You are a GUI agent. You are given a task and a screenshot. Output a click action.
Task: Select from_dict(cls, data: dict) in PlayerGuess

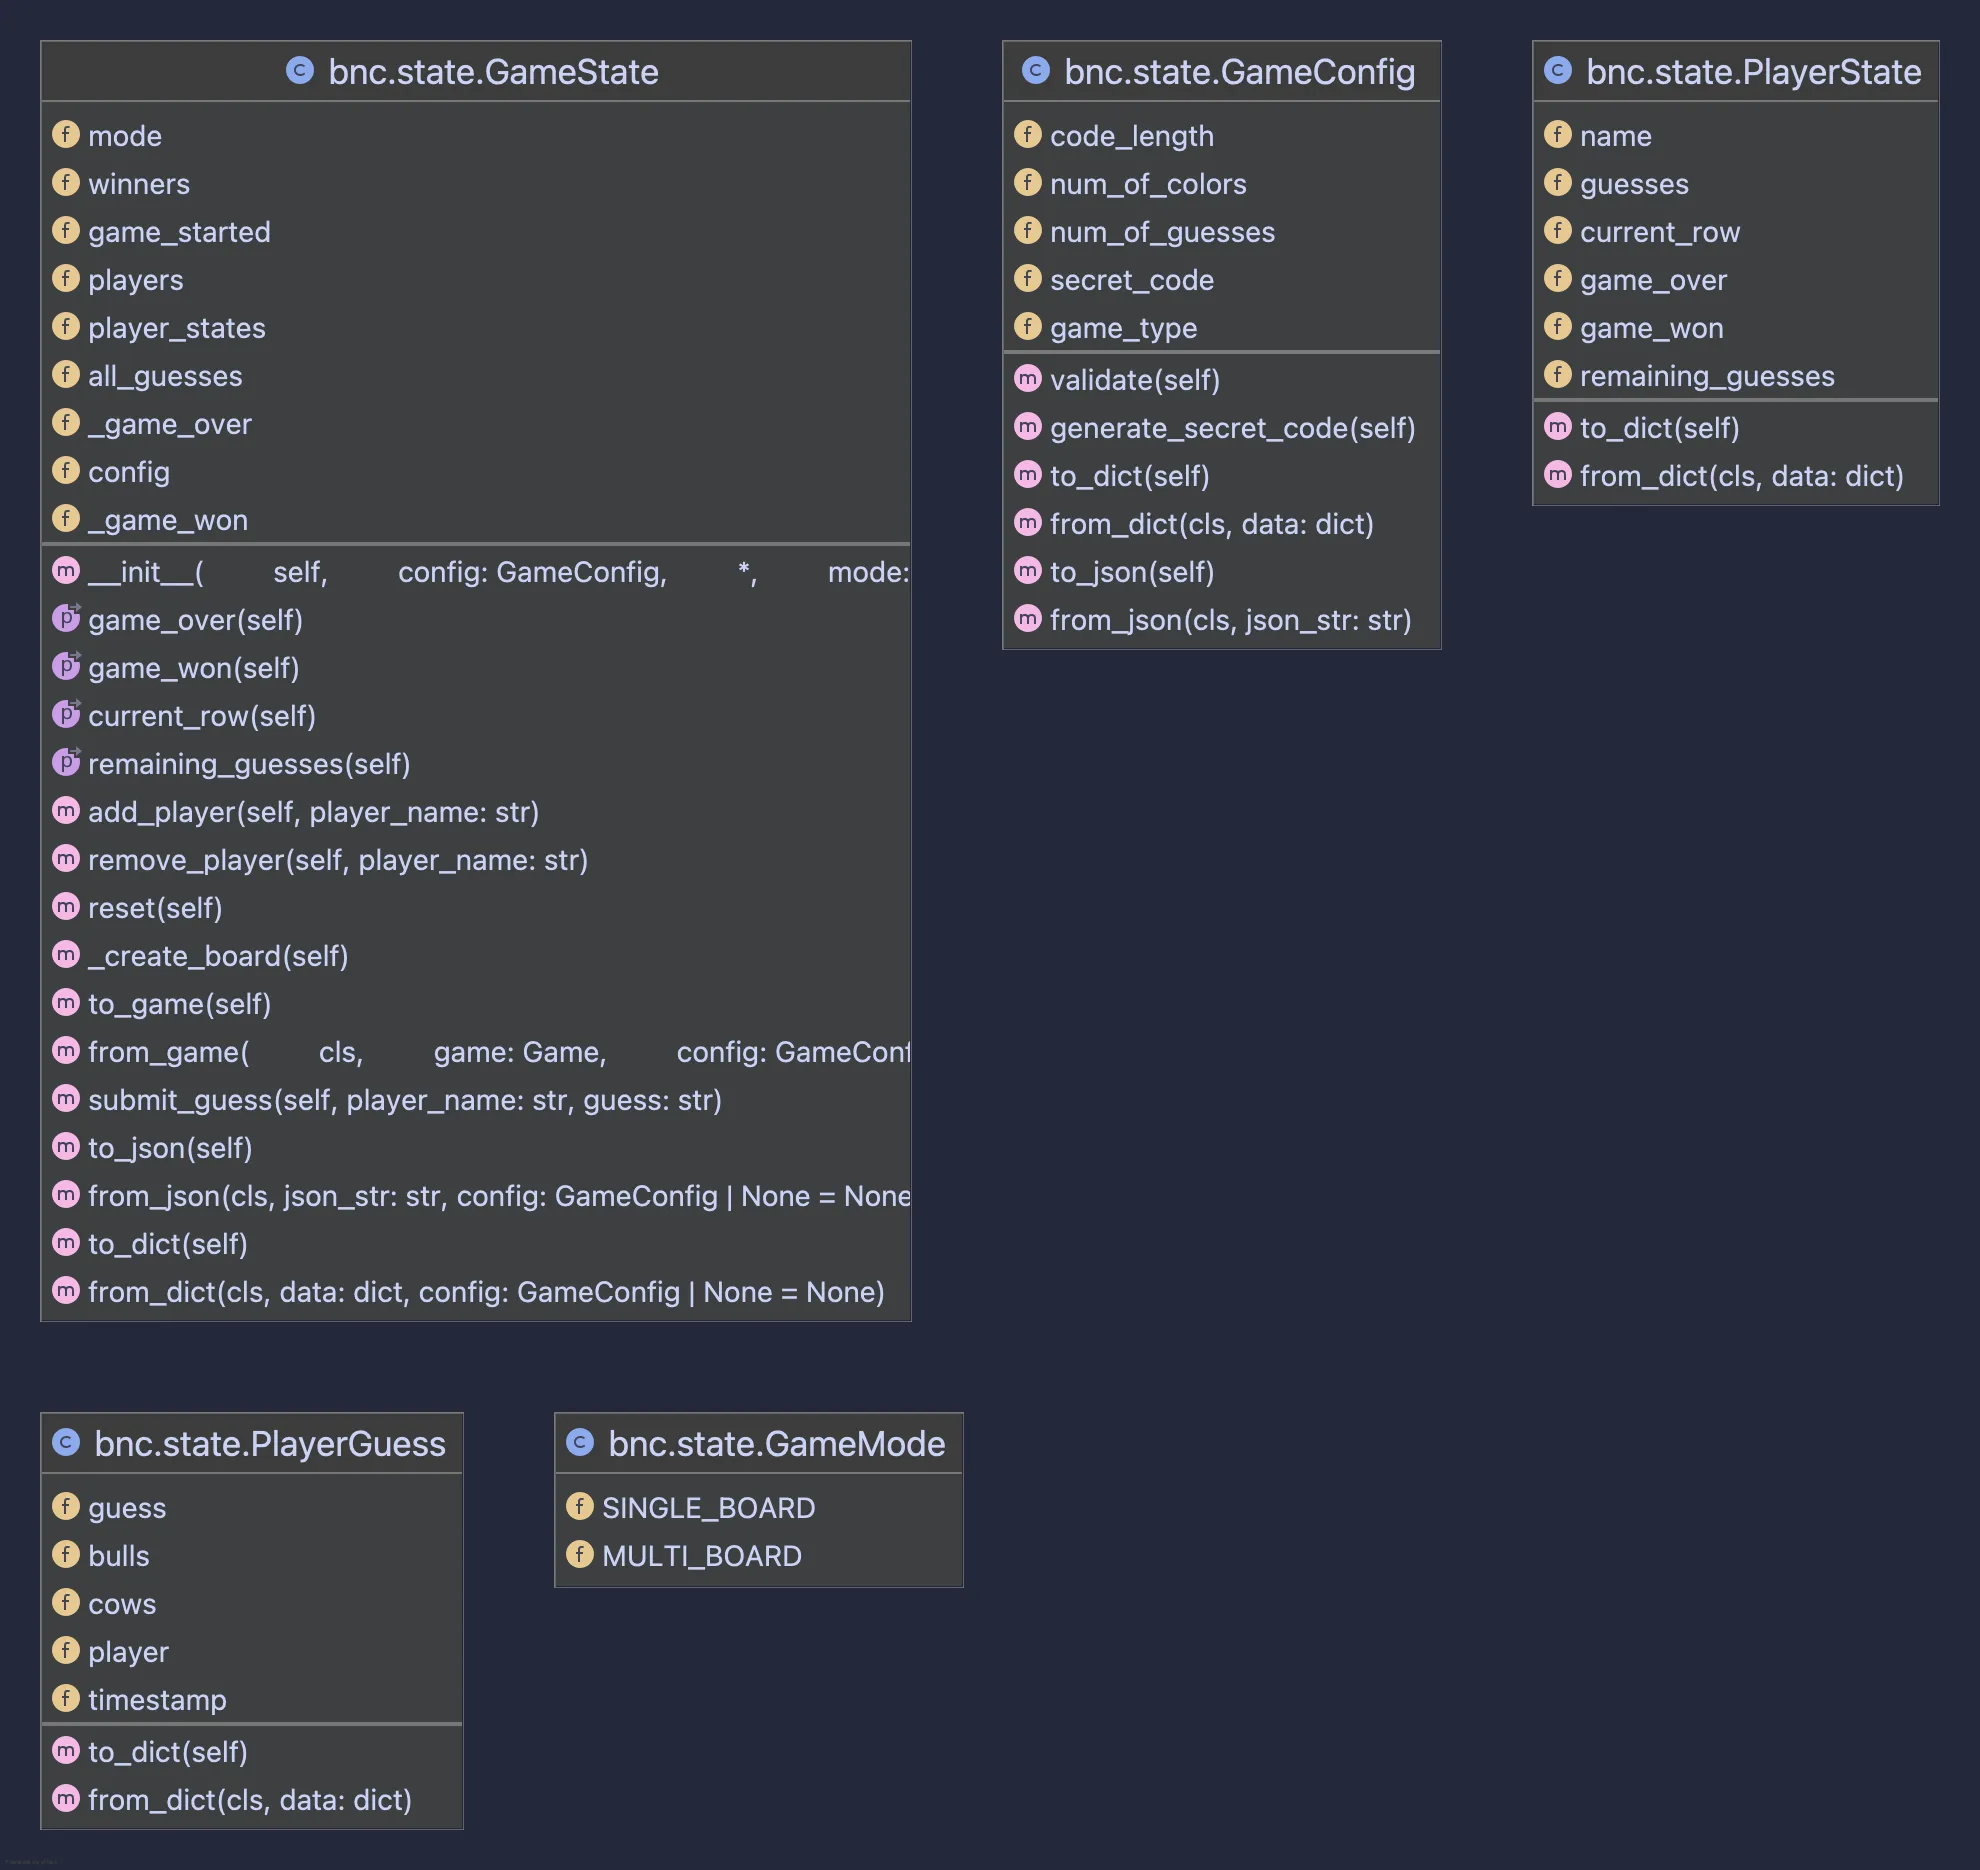(x=250, y=1800)
